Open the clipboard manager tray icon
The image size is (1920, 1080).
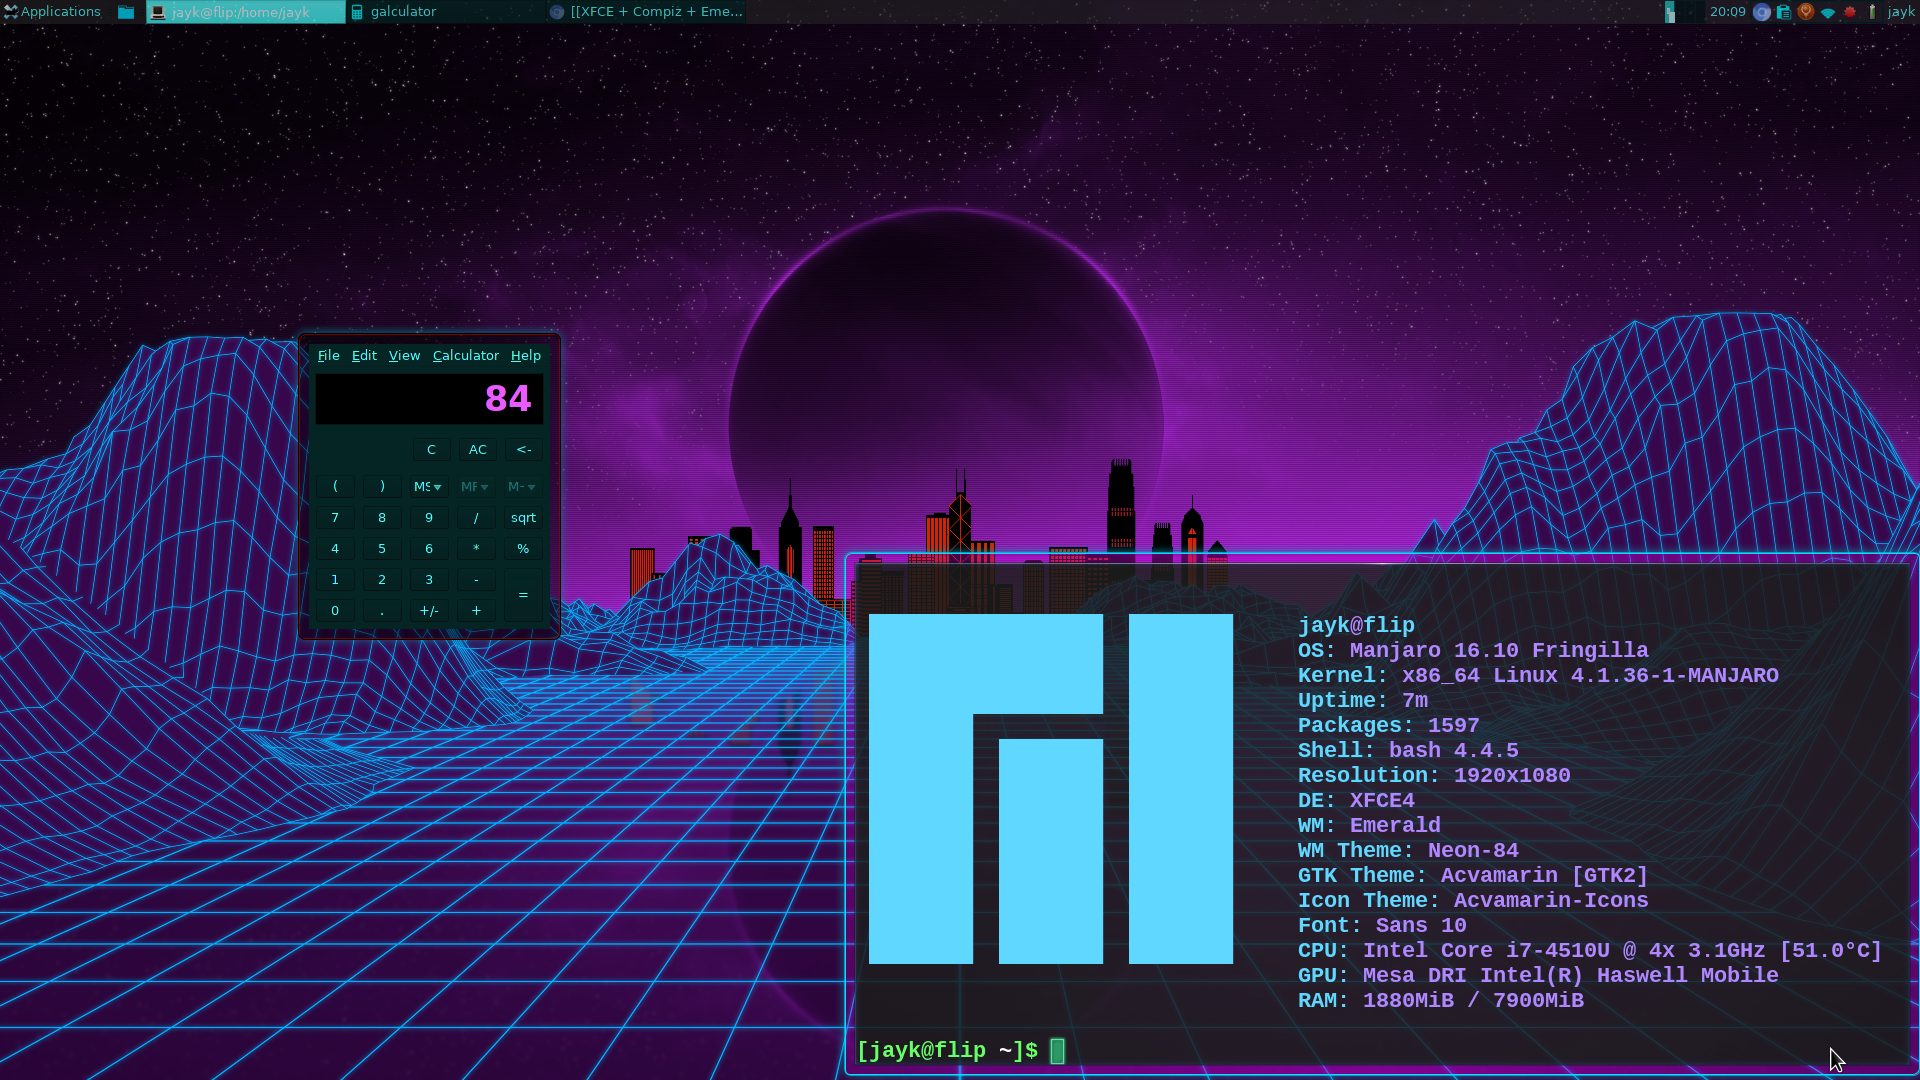pyautogui.click(x=1784, y=12)
